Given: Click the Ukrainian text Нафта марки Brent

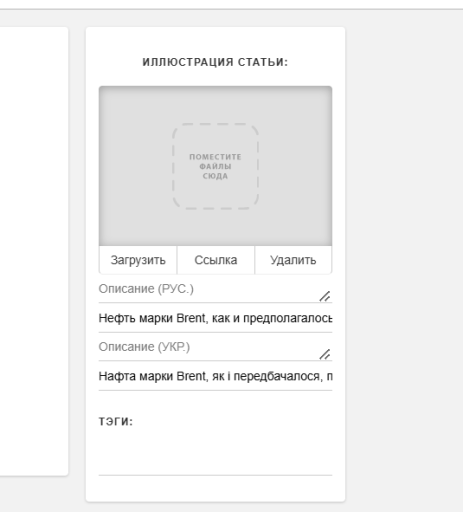Looking at the screenshot, I should pyautogui.click(x=215, y=376).
